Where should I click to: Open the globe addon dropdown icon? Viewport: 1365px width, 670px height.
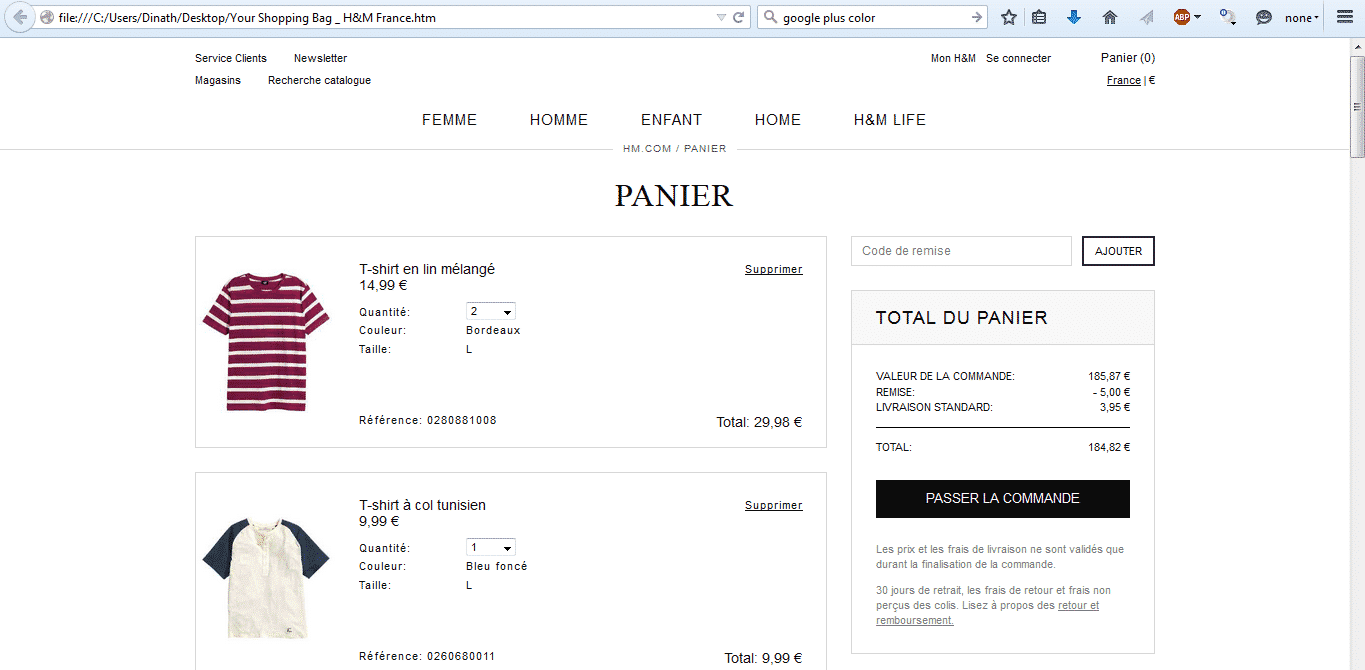click(x=1228, y=17)
